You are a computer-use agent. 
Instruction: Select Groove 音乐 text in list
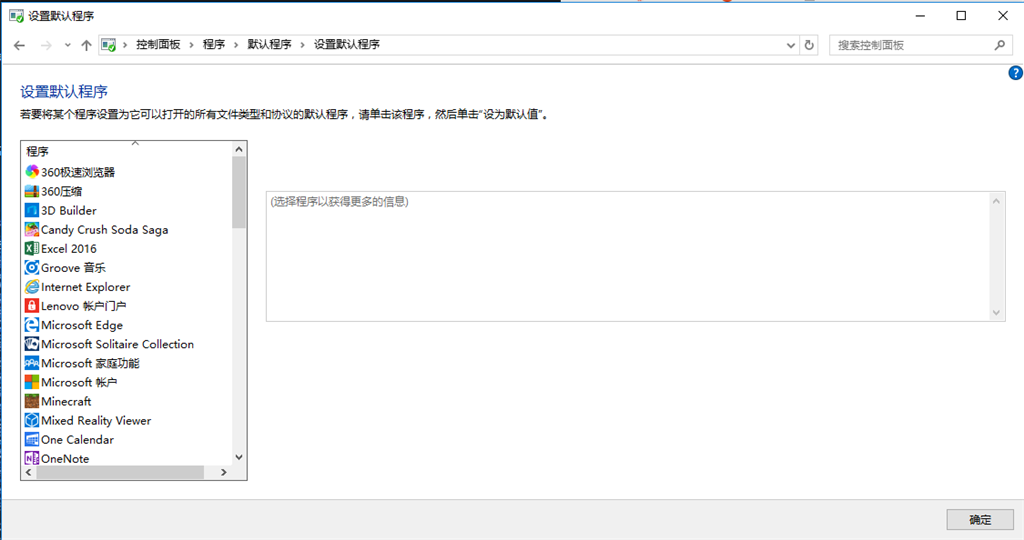73,268
